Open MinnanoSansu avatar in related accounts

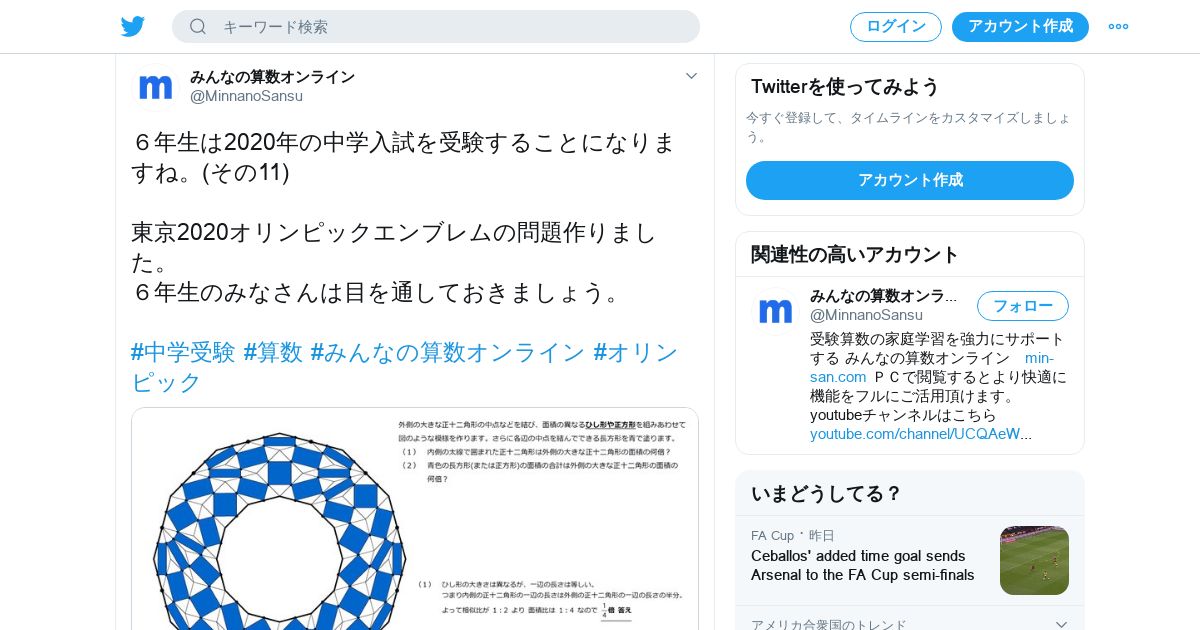(776, 312)
